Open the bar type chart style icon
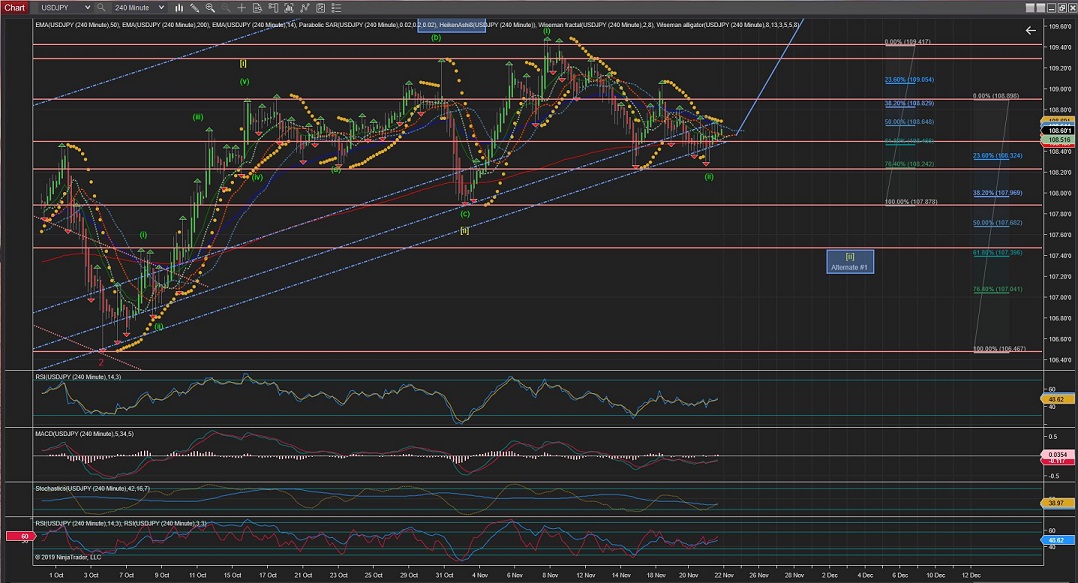The height and width of the screenshot is (583, 1078). tap(177, 7)
